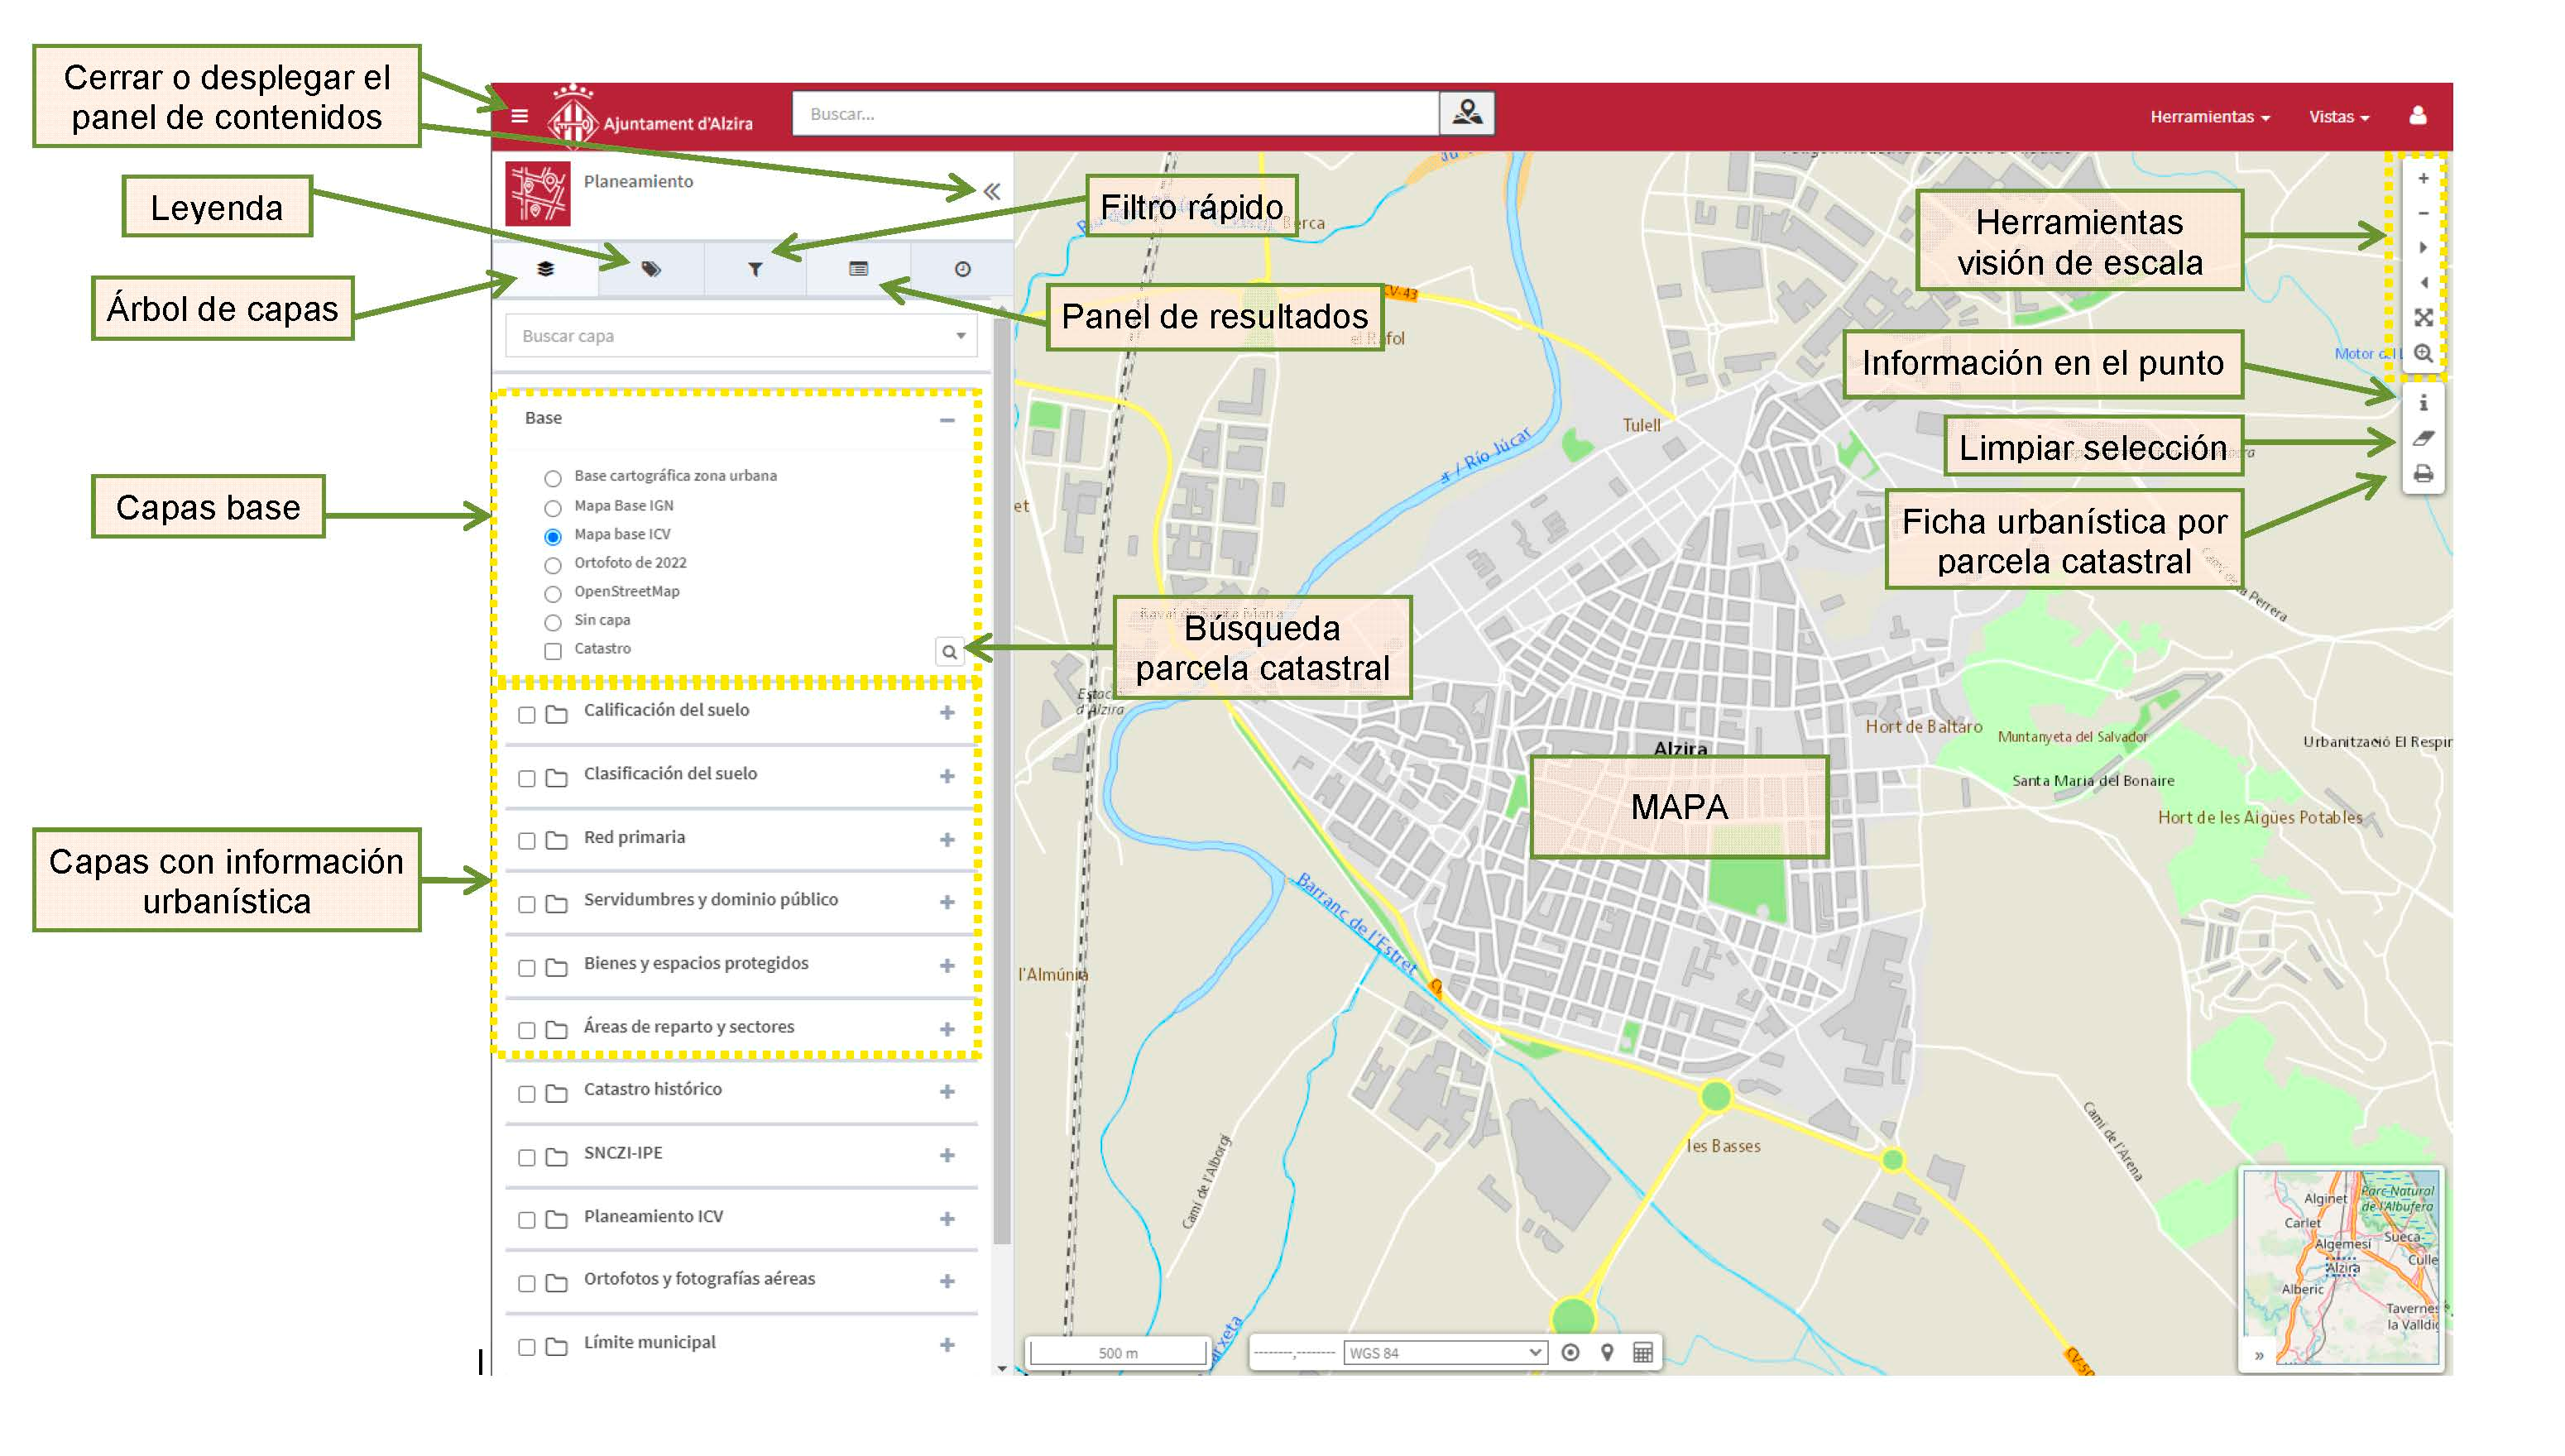Screen dimensions: 2565x1456
Task: Open the user account icon
Action: (2417, 116)
